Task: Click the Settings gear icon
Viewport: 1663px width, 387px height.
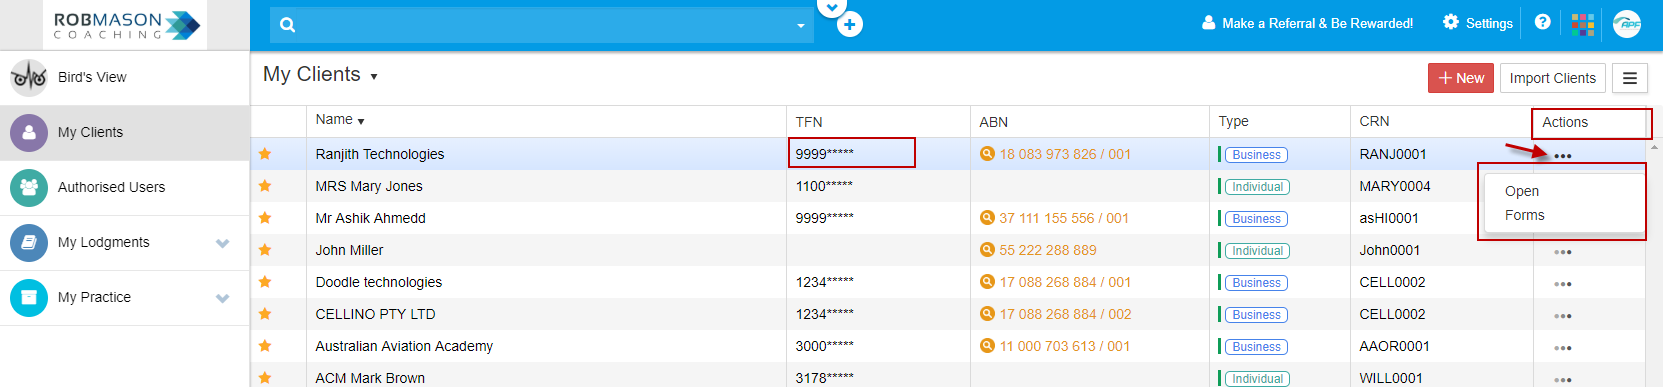Action: pyautogui.click(x=1451, y=22)
